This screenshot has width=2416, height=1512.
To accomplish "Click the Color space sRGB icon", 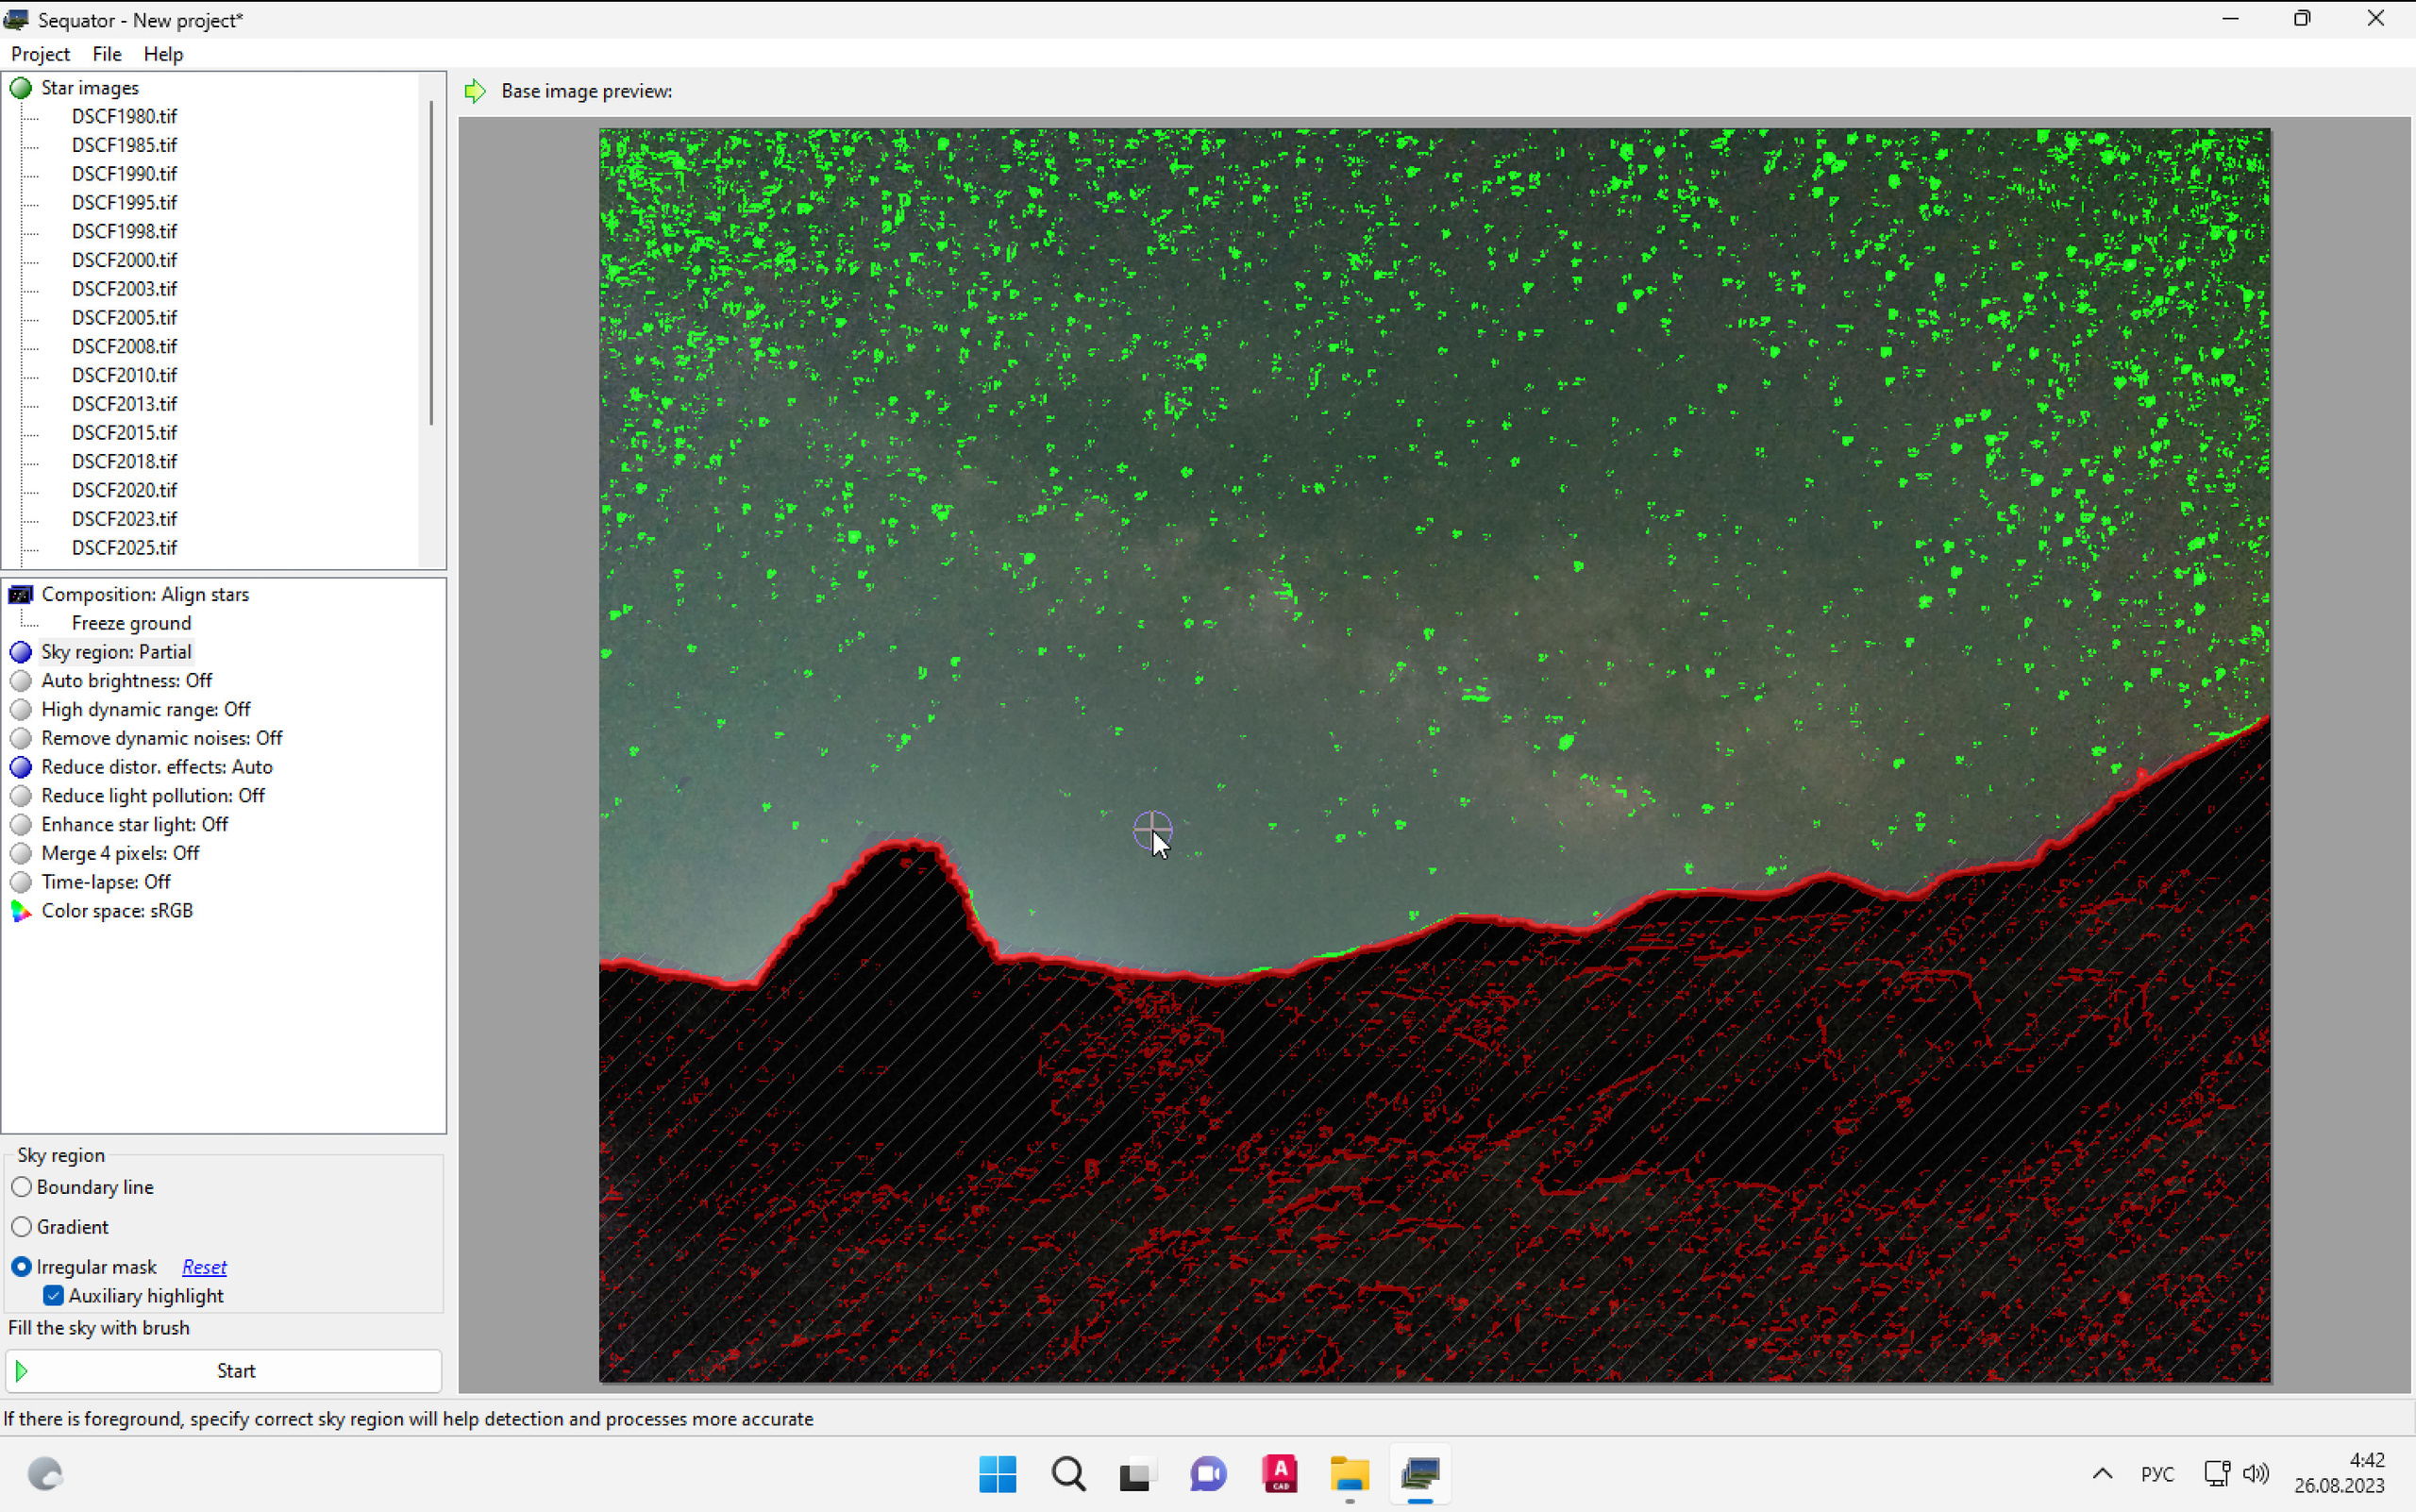I will click(20, 911).
